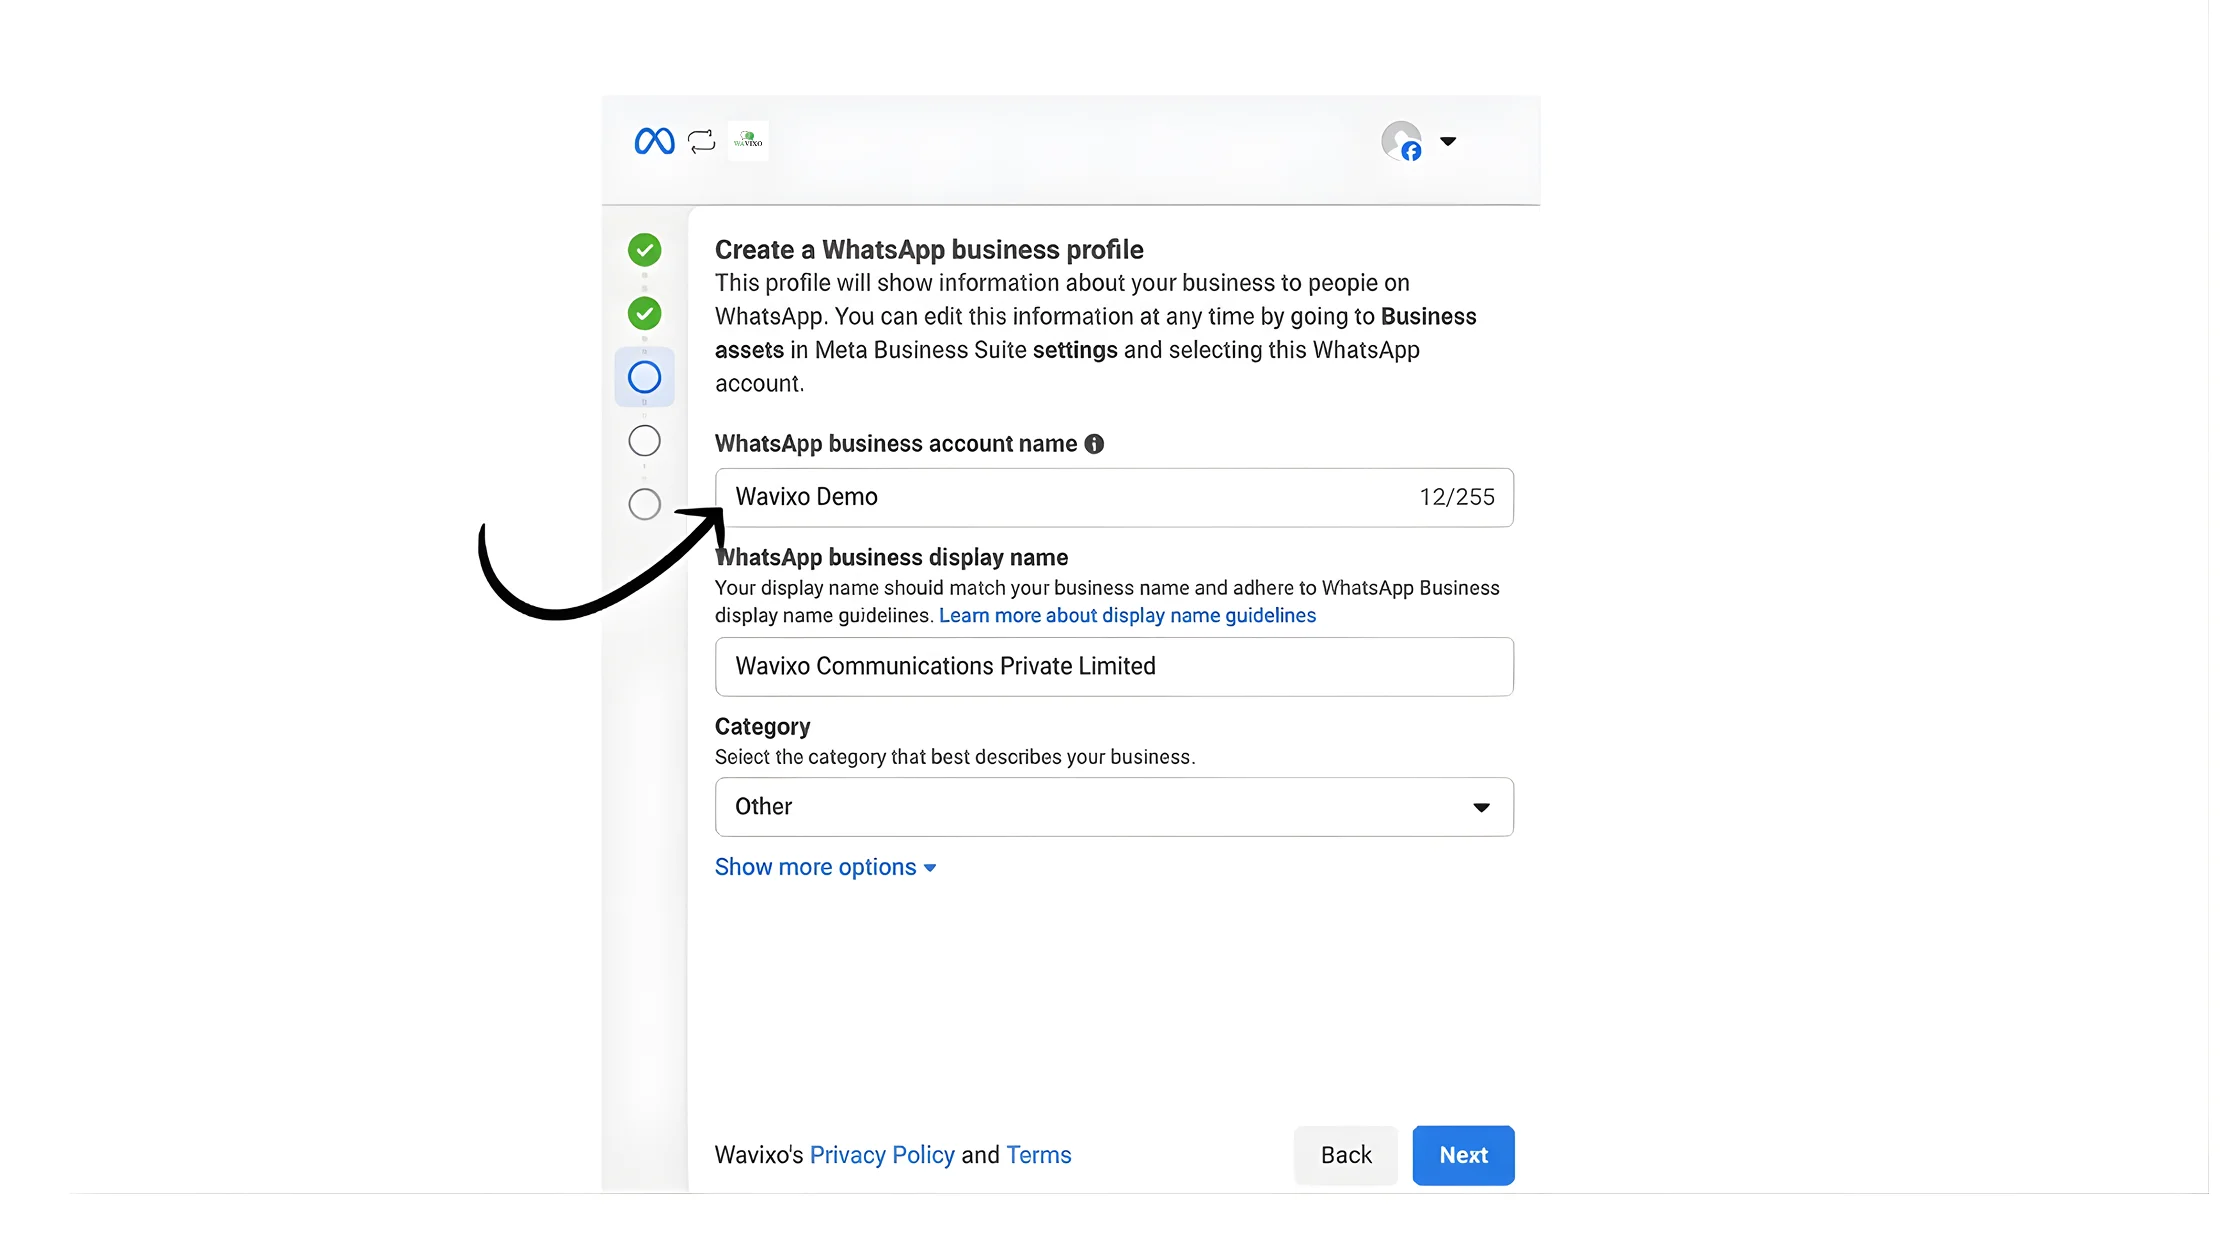
Task: Open Wavixo's Privacy Policy link
Action: 882,1155
